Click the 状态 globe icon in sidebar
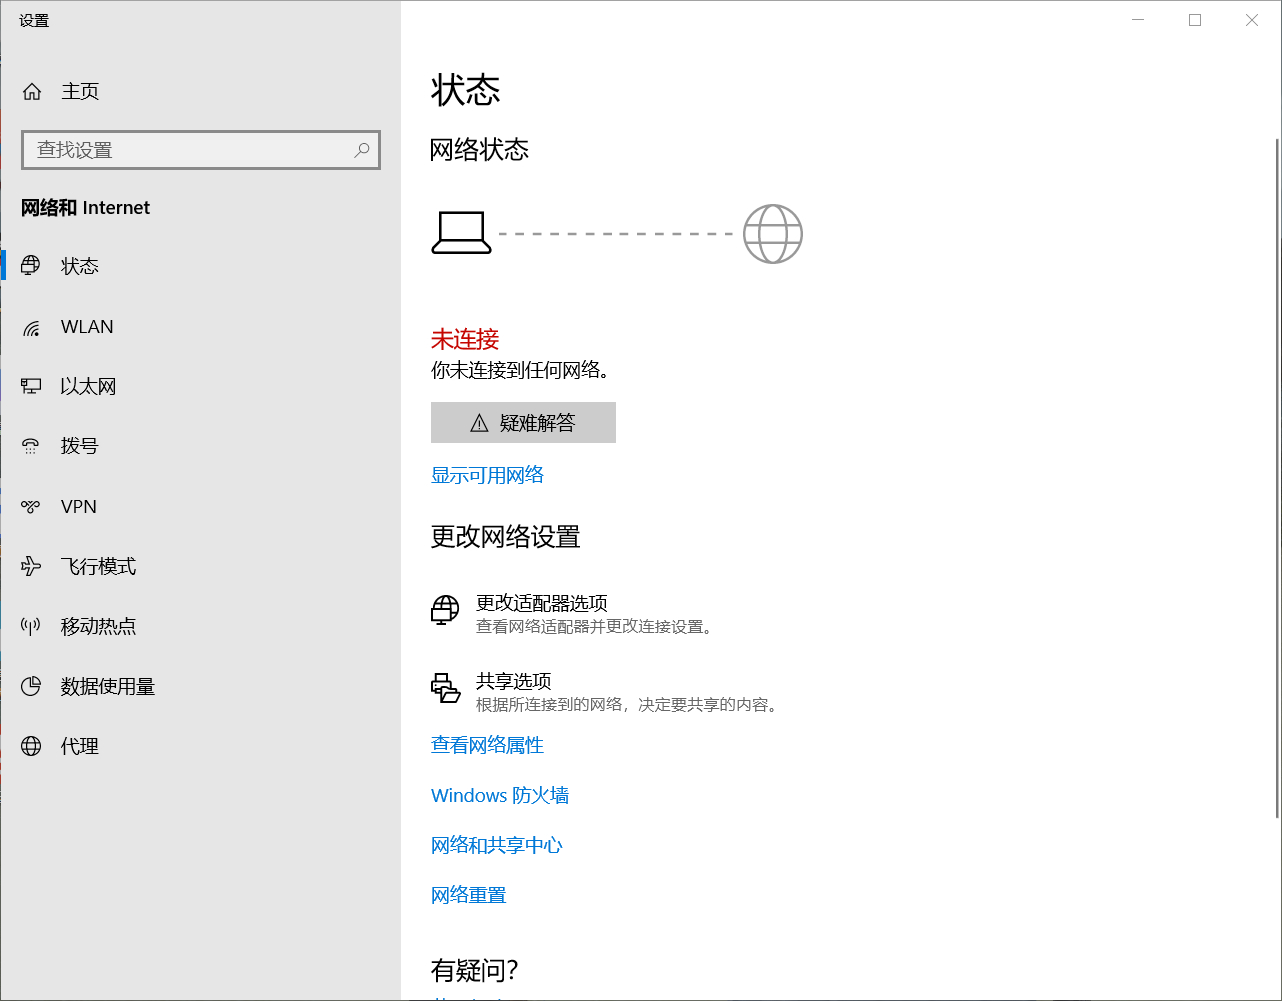1282x1001 pixels. pos(31,266)
